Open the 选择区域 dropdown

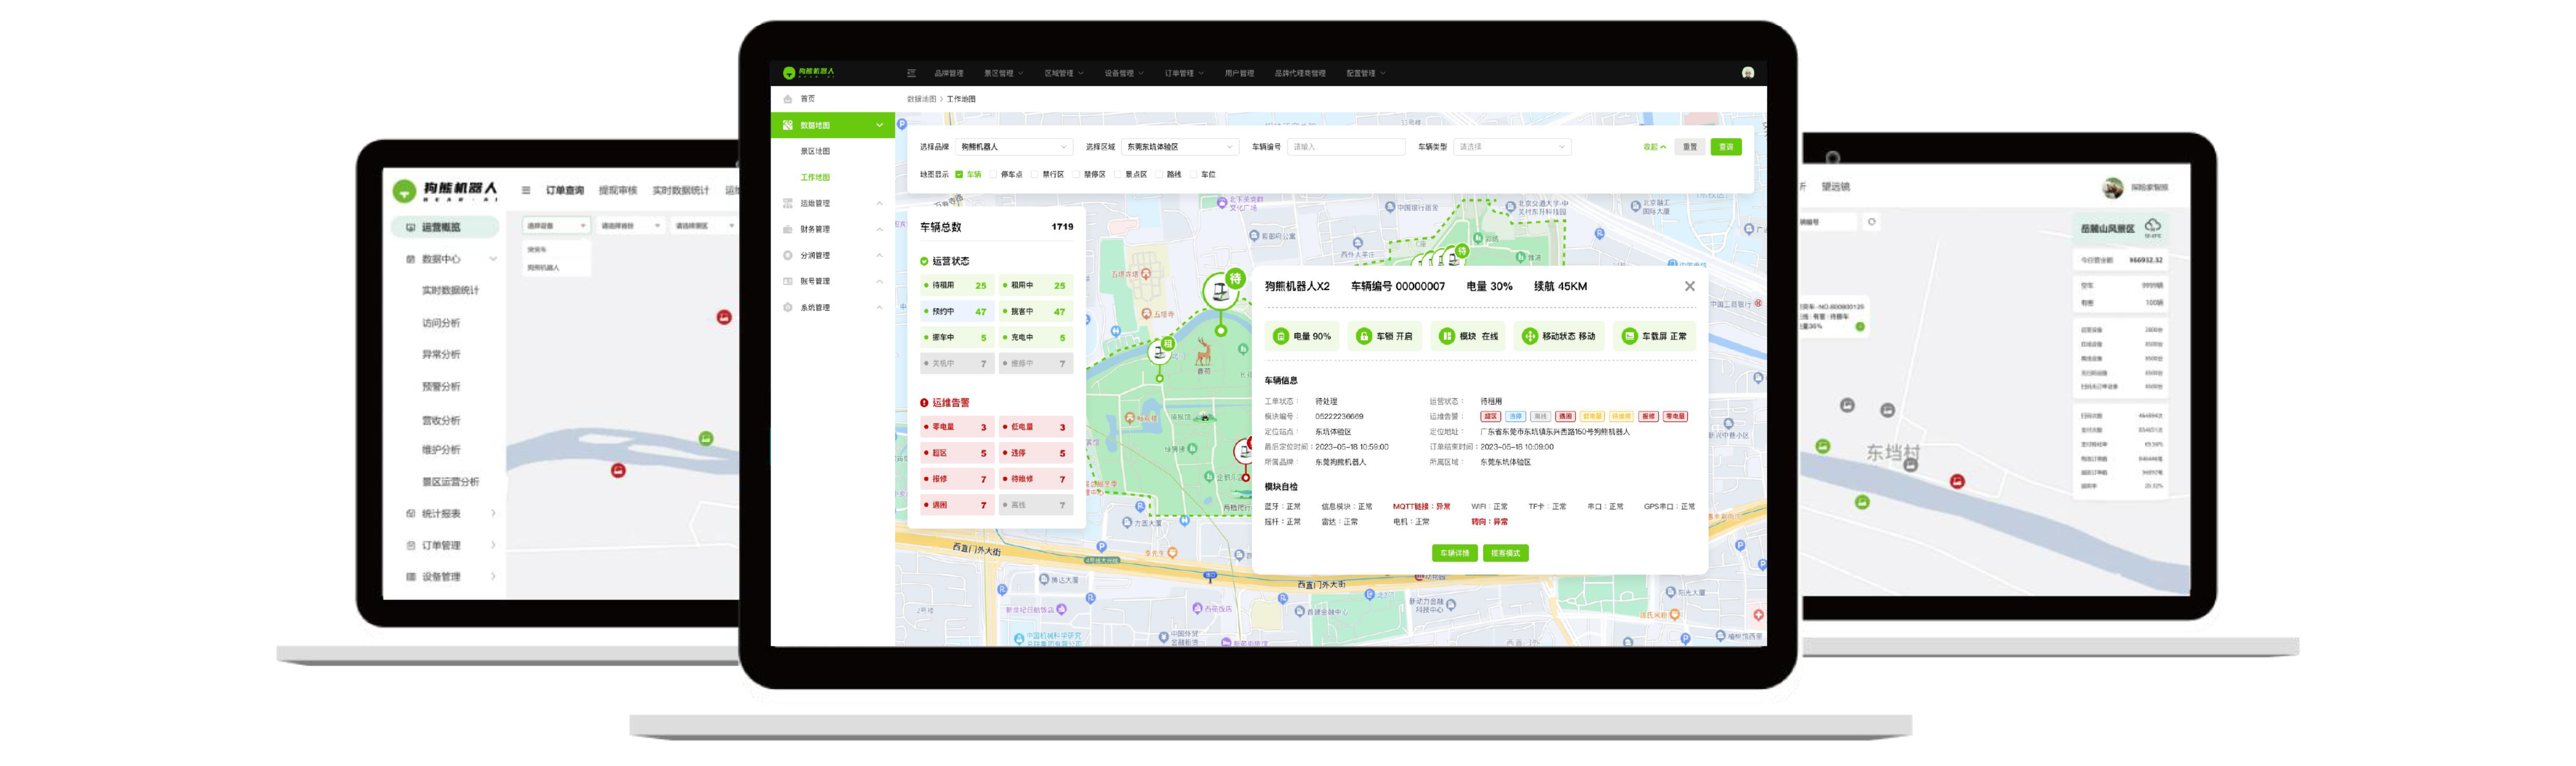pyautogui.click(x=1180, y=147)
